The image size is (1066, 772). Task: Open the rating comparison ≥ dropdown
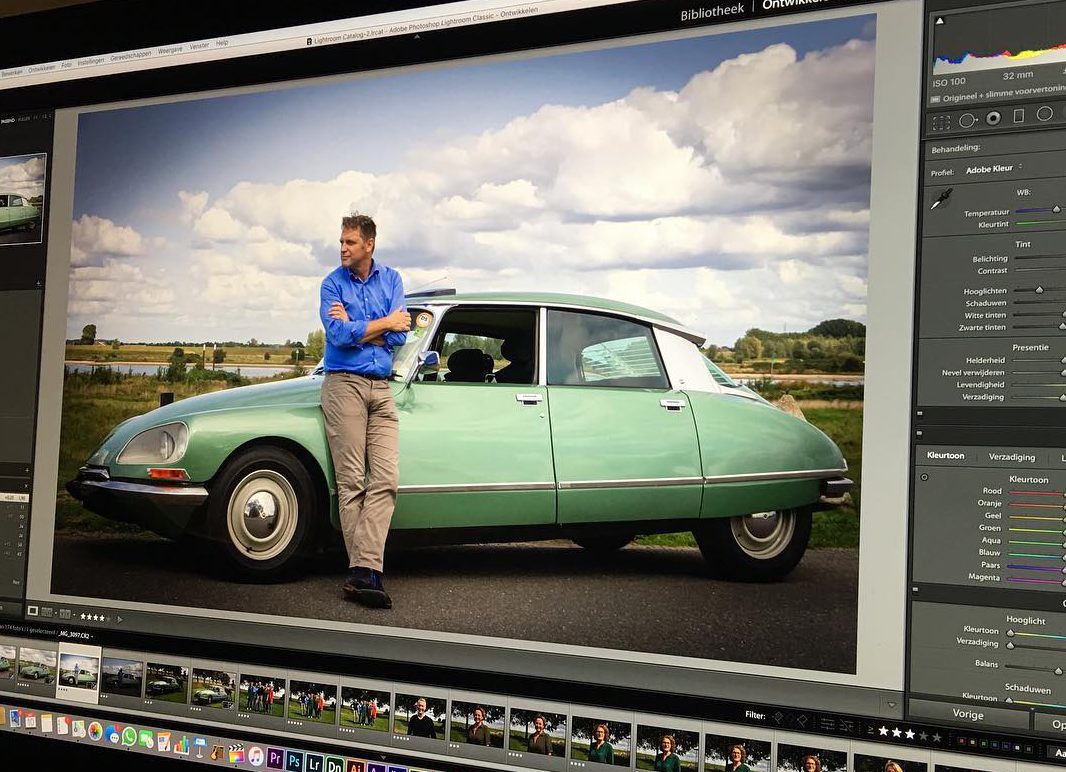click(x=871, y=729)
